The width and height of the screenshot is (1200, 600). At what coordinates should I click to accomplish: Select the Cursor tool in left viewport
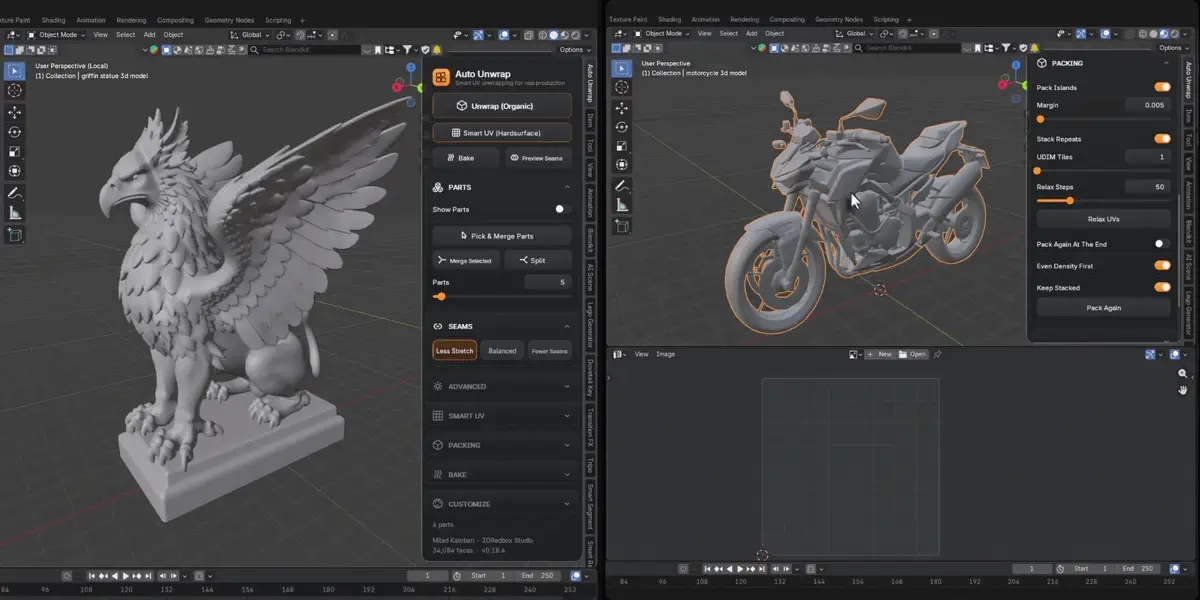[x=15, y=90]
